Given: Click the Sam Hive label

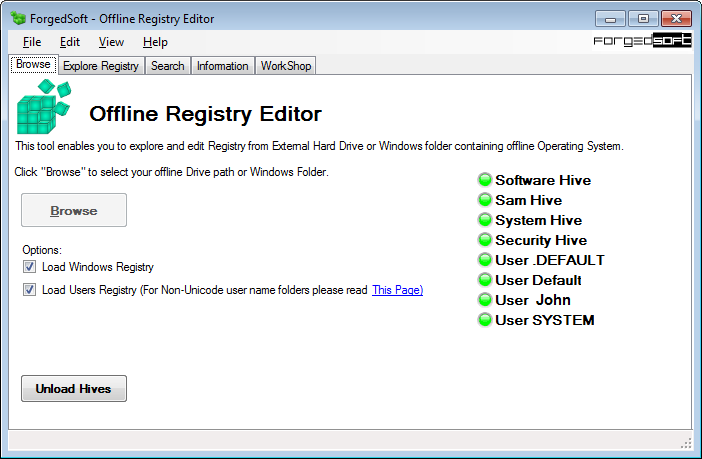Looking at the screenshot, I should point(529,200).
